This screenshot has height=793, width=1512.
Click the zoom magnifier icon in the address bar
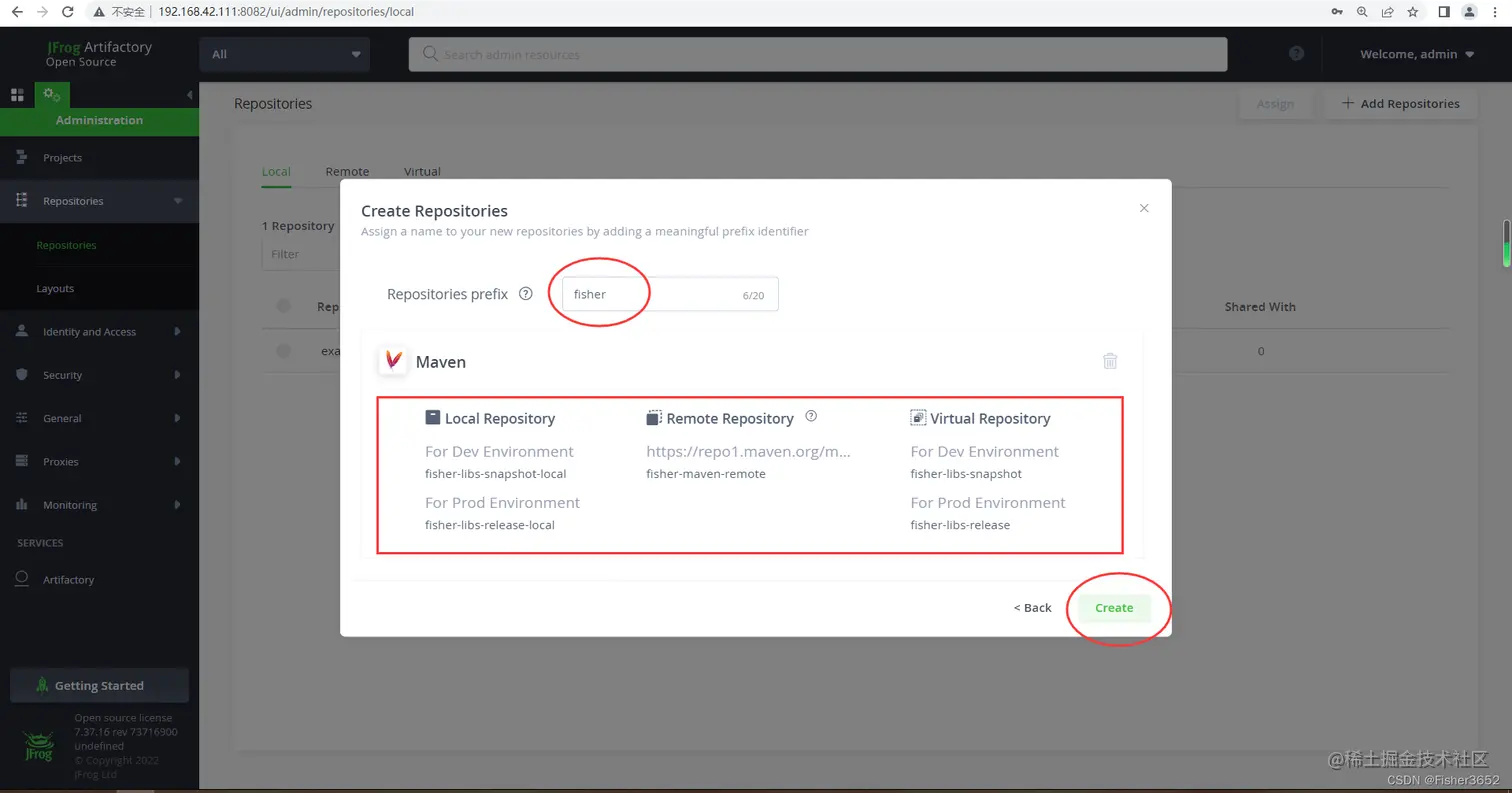coord(1362,12)
